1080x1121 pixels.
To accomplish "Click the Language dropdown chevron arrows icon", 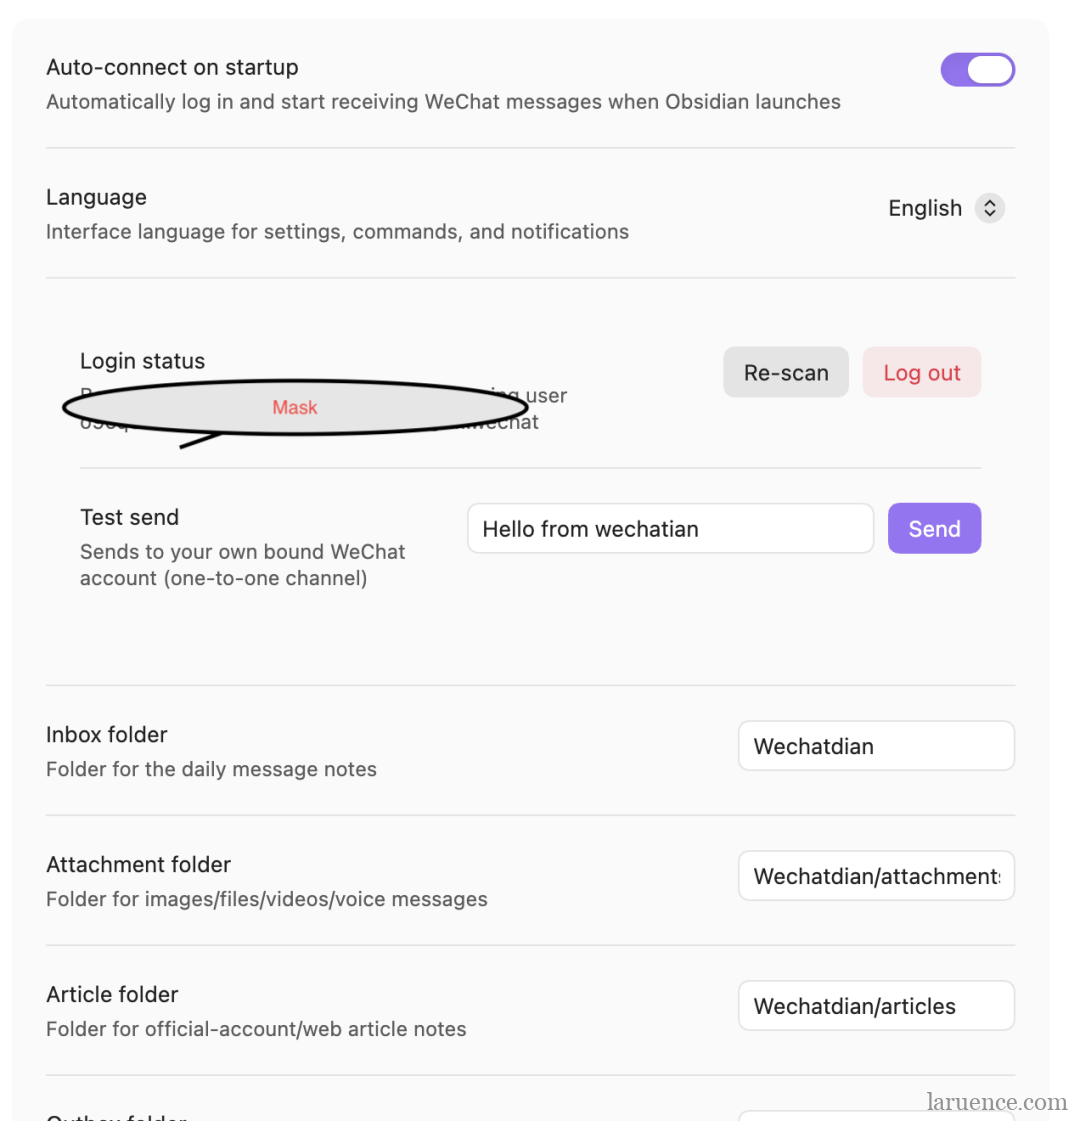I will tap(990, 208).
